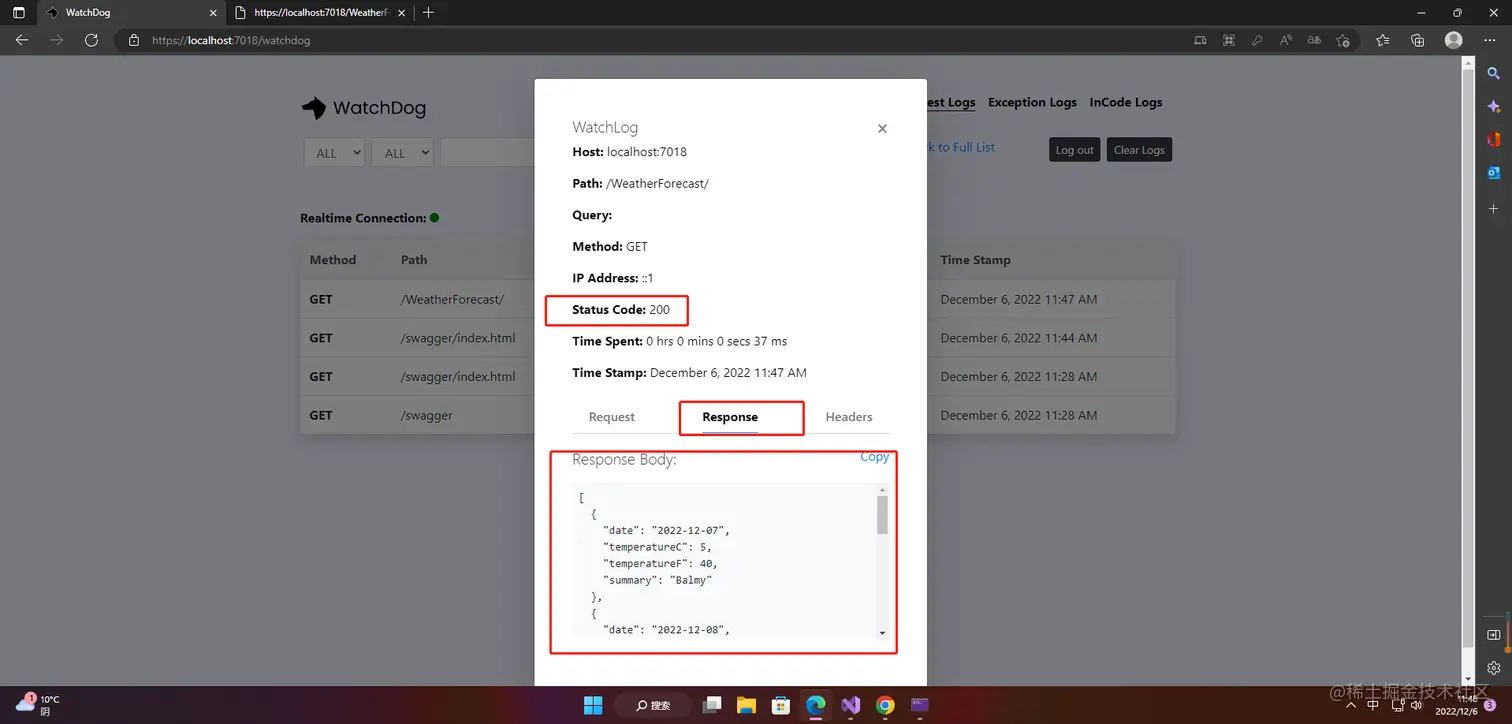This screenshot has height=724, width=1512.
Task: Open the Office icon in Edge sidebar
Action: click(1493, 139)
